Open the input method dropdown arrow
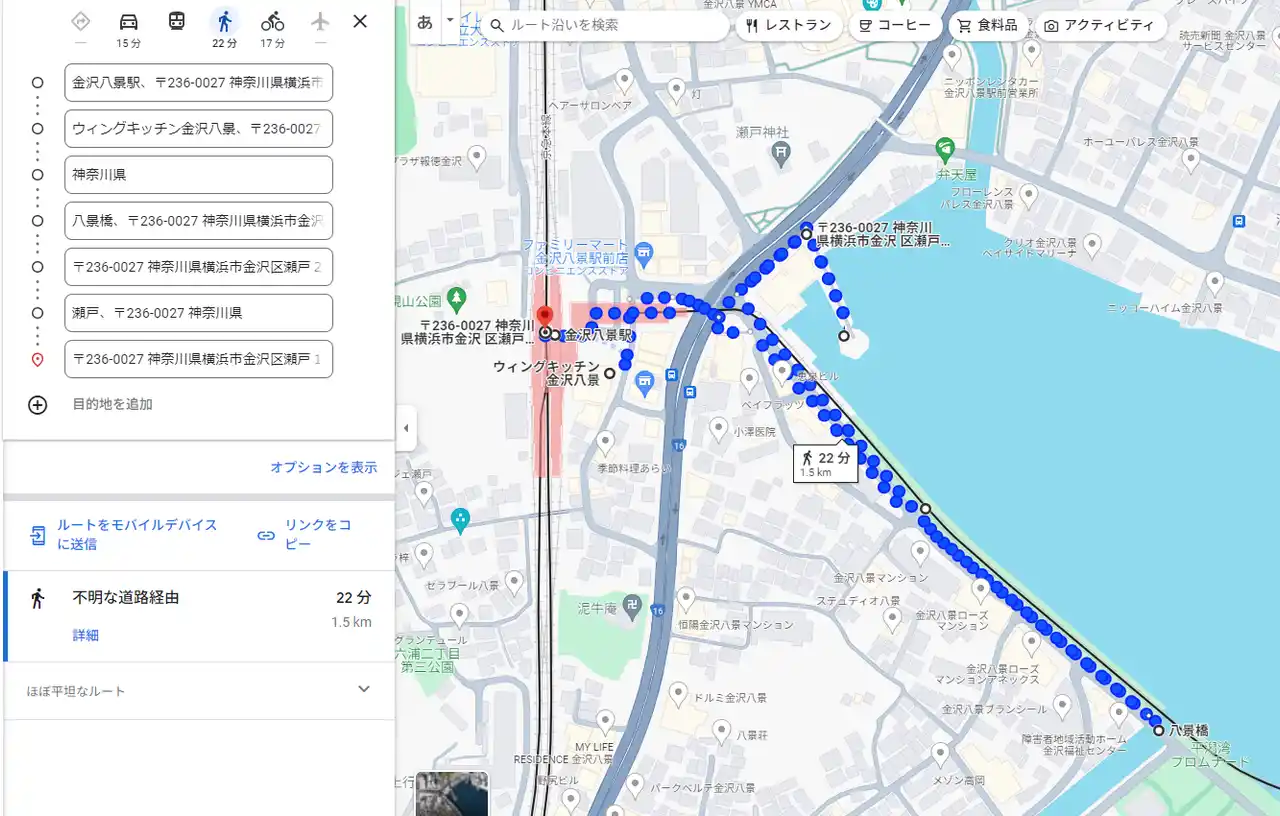 (450, 20)
